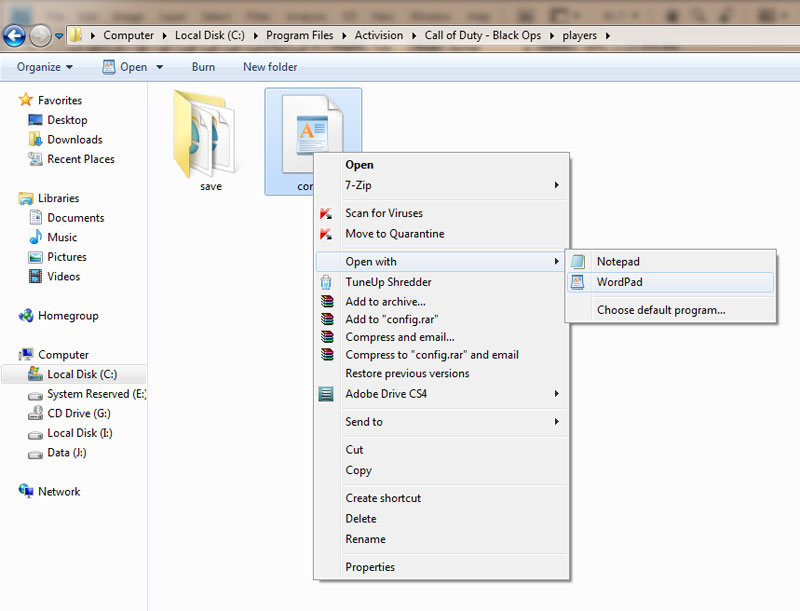800x611 pixels.
Task: Click arrow after players in breadcrumb
Action: (608, 36)
